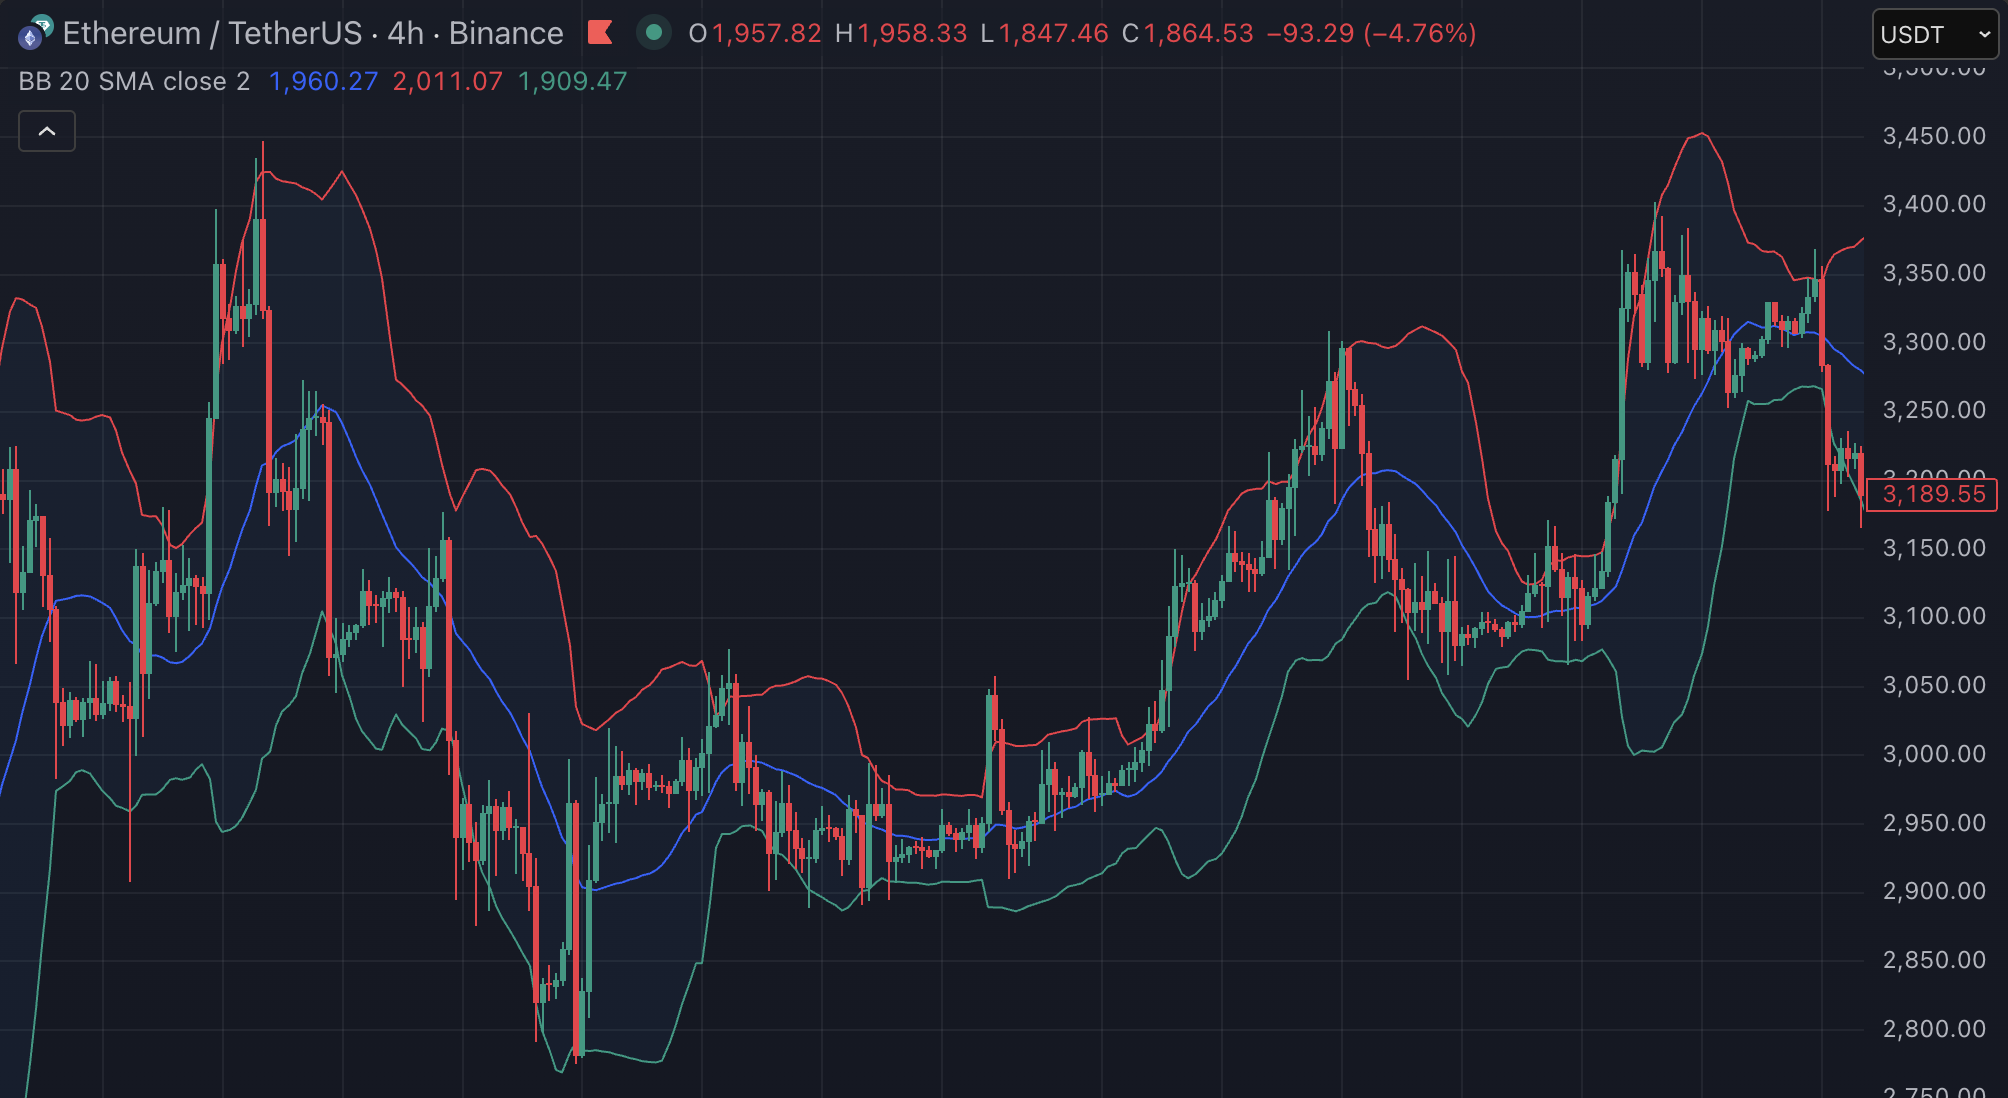Screen dimensions: 2008x1098
Task: Click the current price label 3,189.55
Action: (x=1933, y=494)
